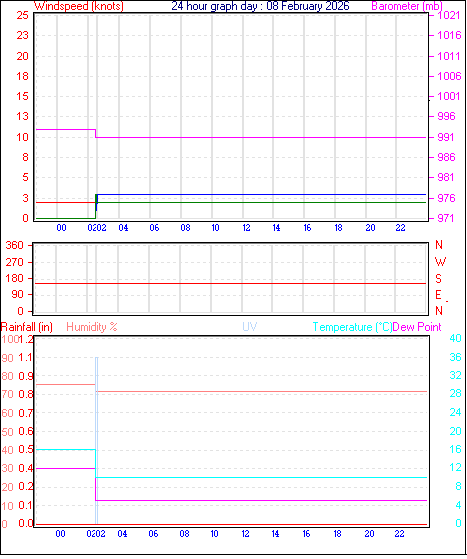The image size is (467, 559).
Task: Select the 1006 barometer scale value
Action: (449, 76)
